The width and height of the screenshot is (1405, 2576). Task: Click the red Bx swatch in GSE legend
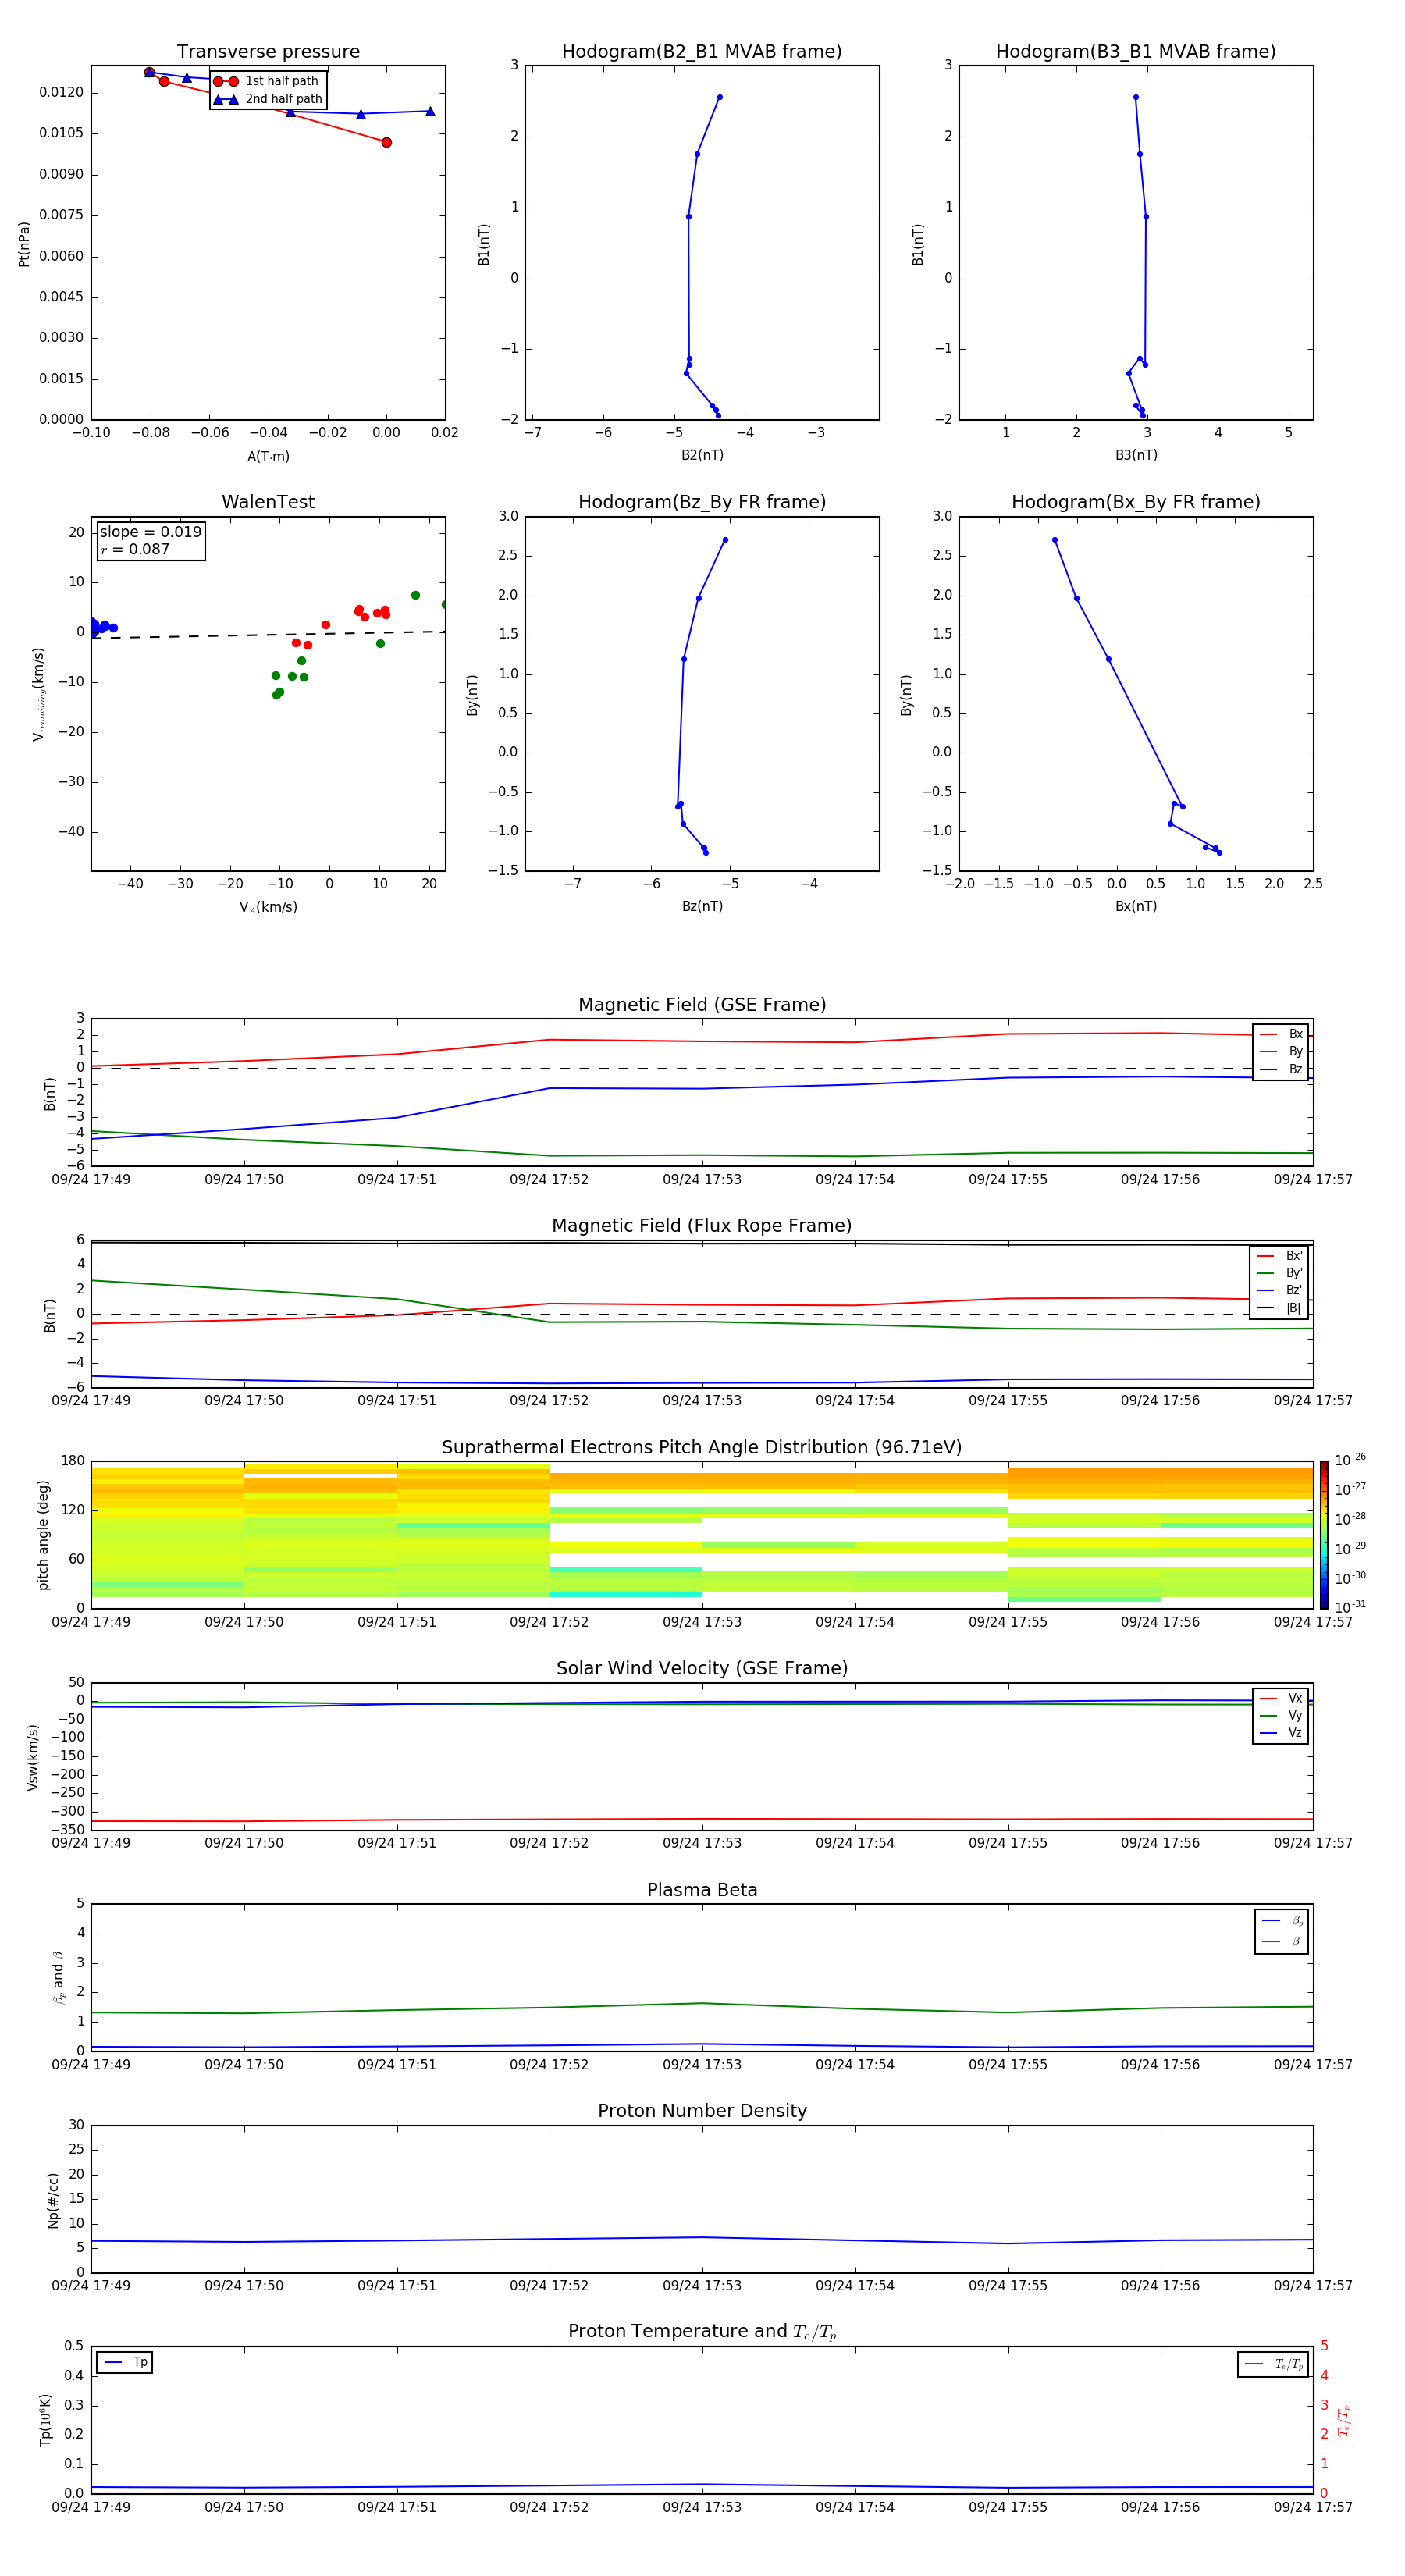1268,1034
